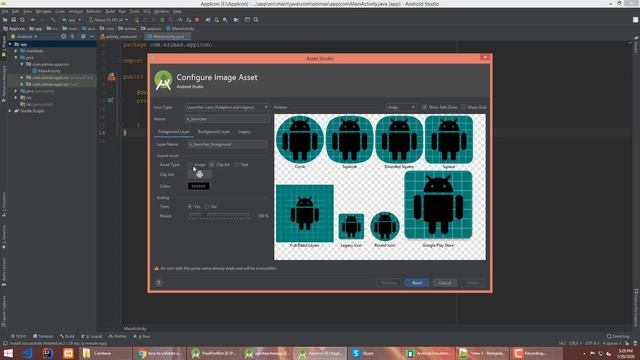Open the Android view selector in Project panel
This screenshot has height=360, width=640.
coord(24,36)
